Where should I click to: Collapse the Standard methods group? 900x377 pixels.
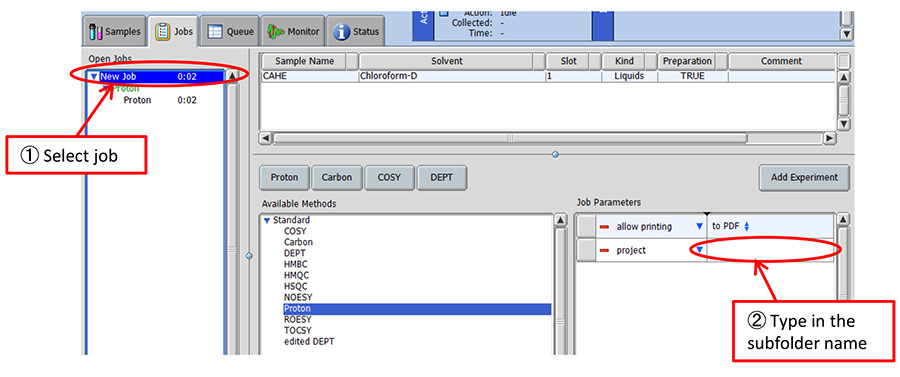(x=267, y=220)
